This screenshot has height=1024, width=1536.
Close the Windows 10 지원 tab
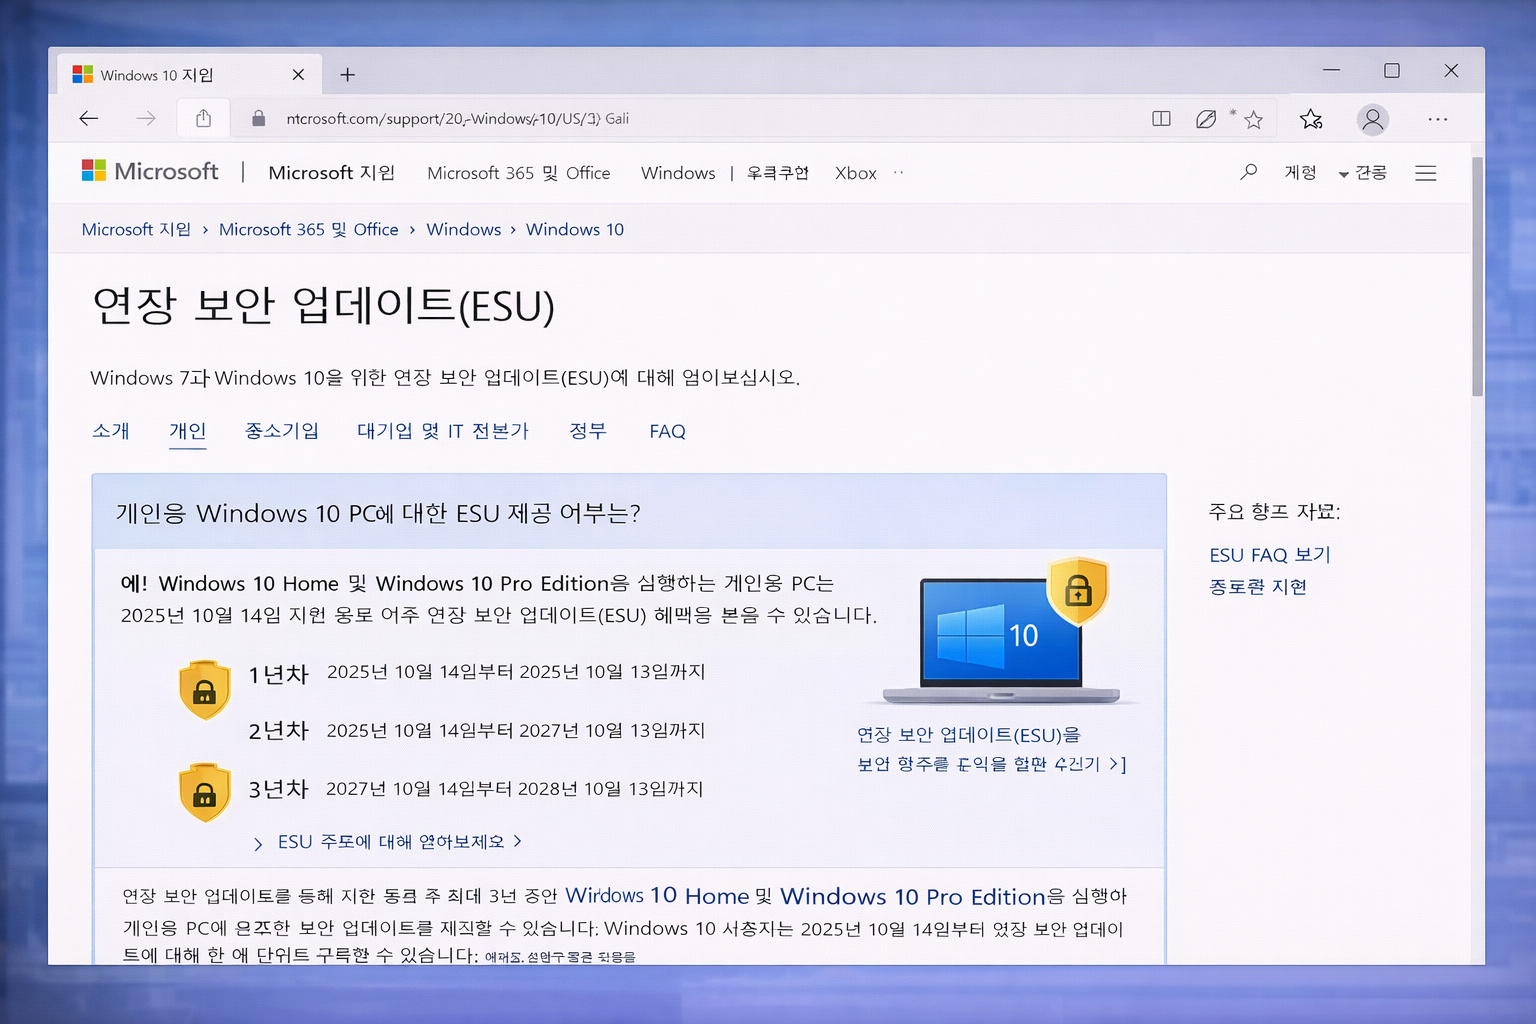[x=298, y=75]
